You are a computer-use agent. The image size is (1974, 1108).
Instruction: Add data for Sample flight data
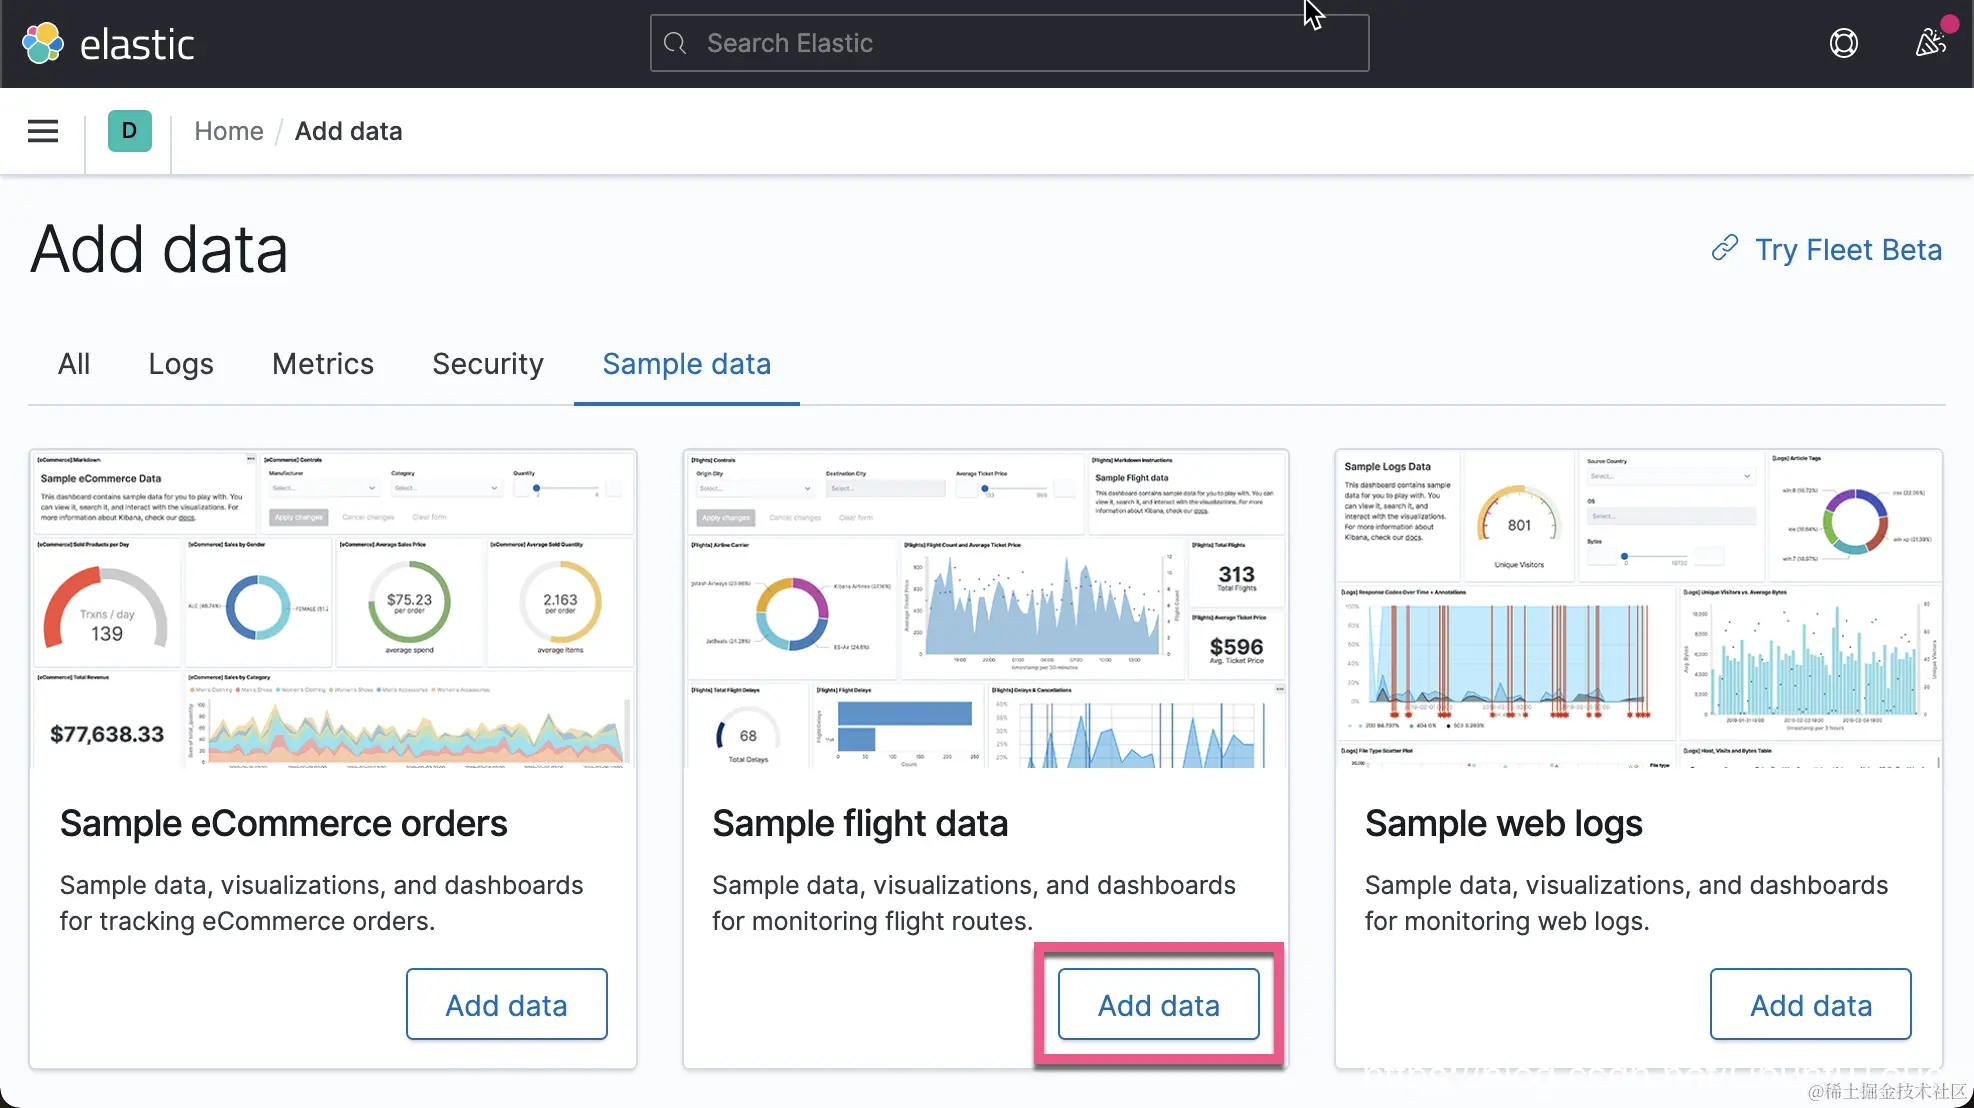pyautogui.click(x=1158, y=1005)
